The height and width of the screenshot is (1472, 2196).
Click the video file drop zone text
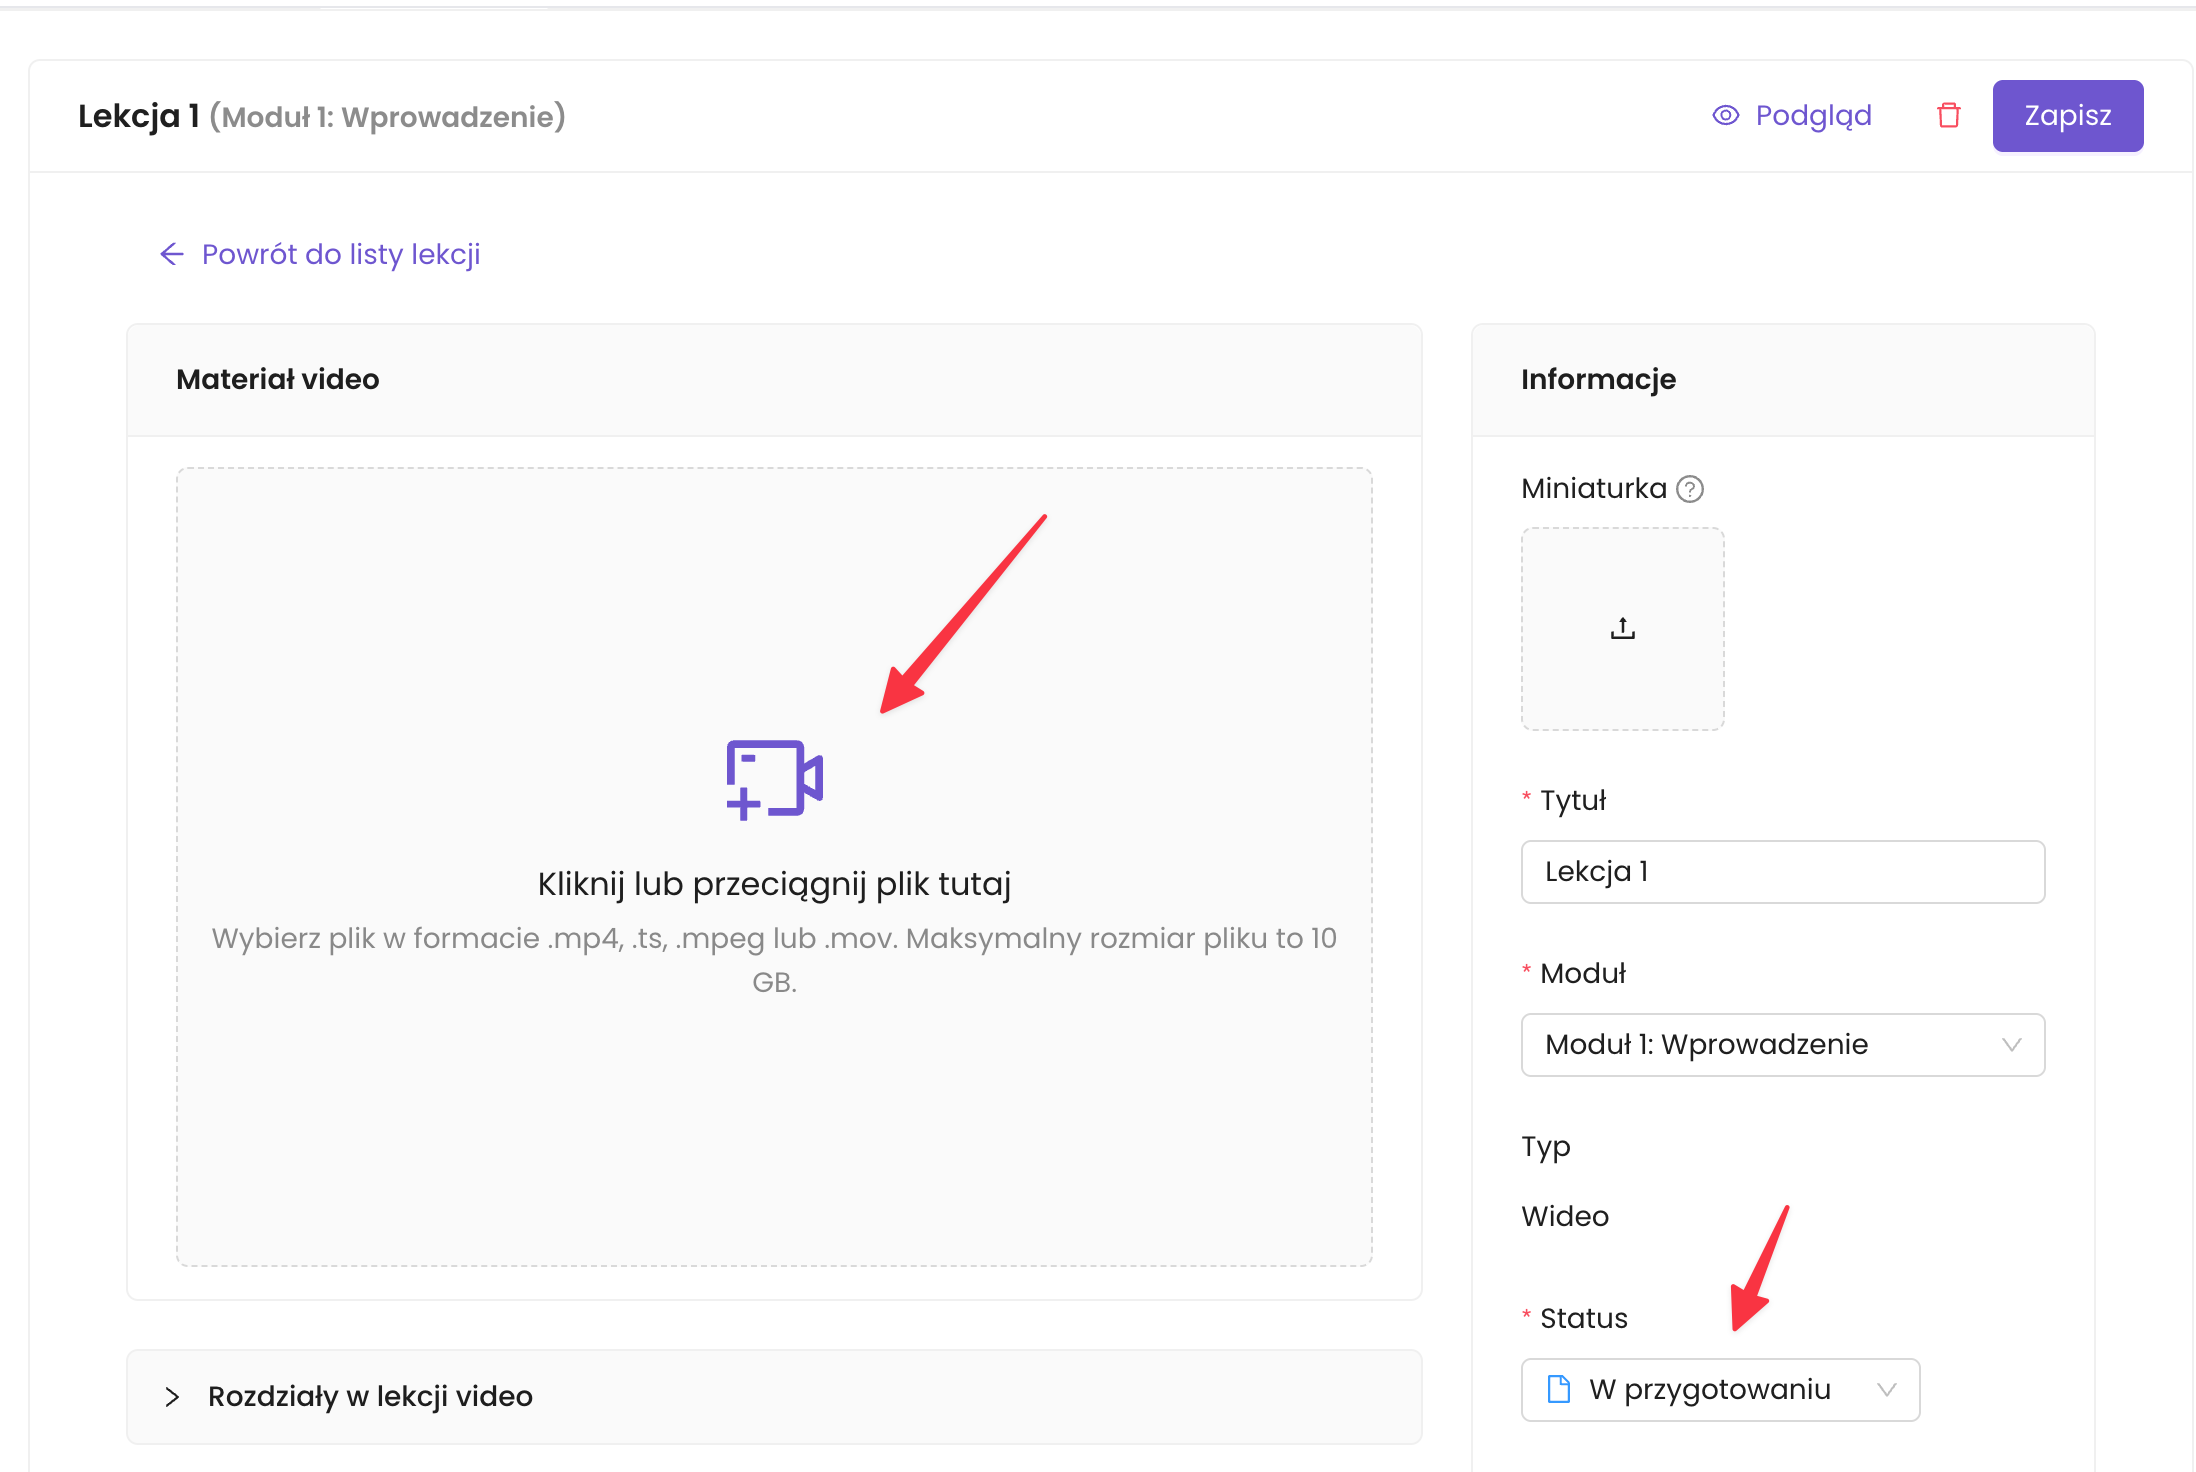pos(774,884)
